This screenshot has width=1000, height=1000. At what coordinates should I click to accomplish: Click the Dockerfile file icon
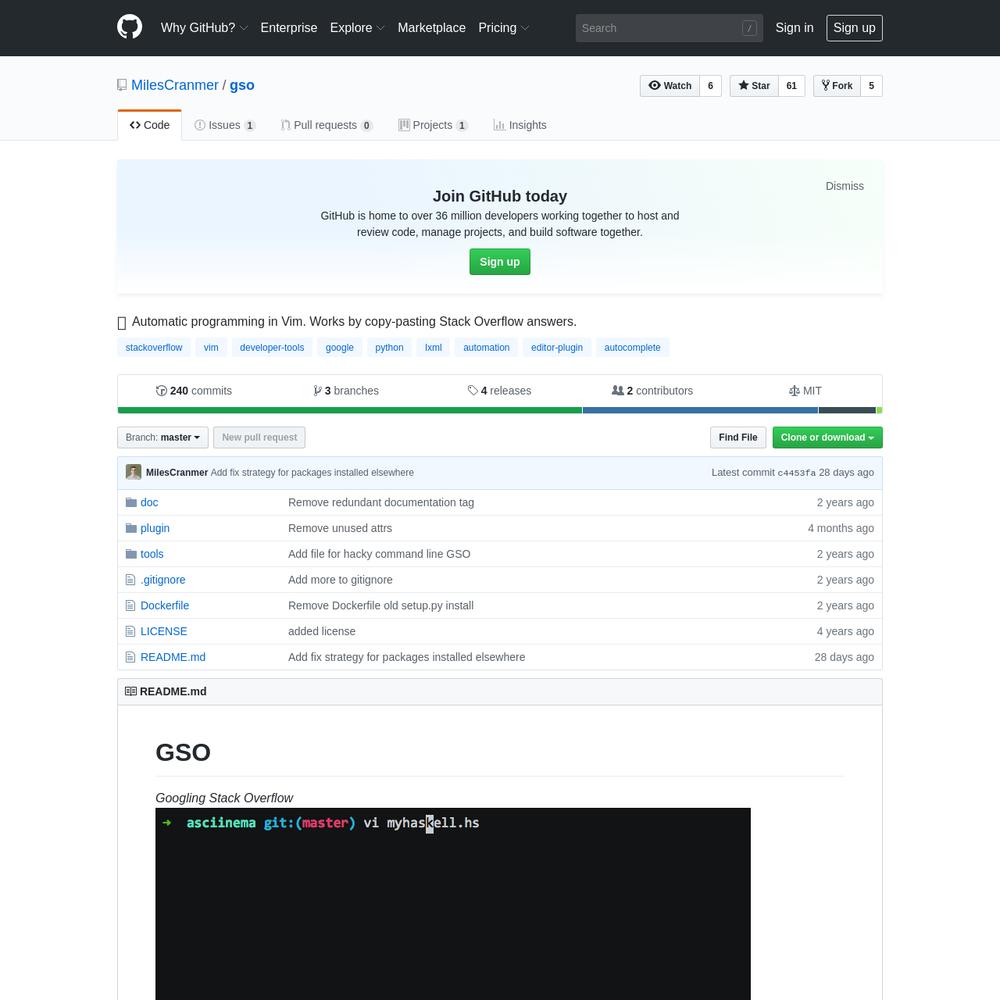131,605
